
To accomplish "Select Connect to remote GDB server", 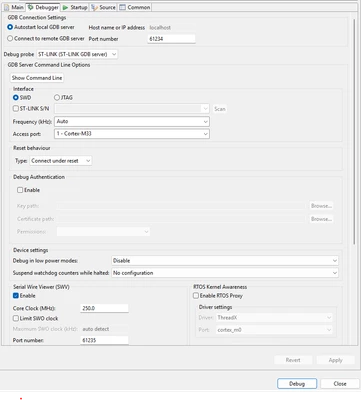I will pos(10,39).
